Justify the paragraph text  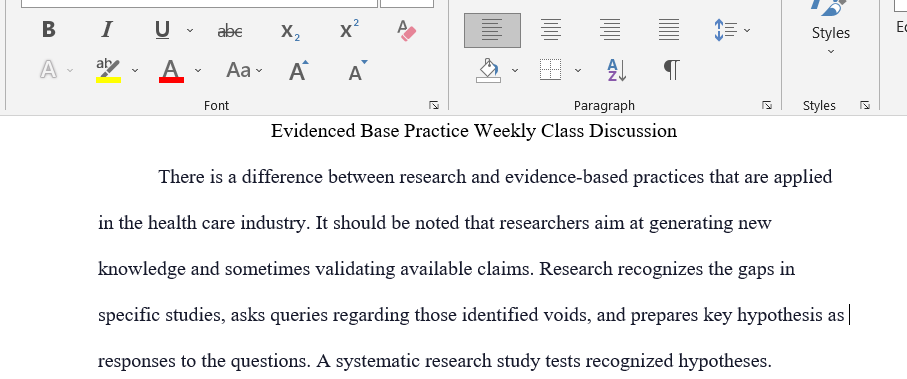coord(669,30)
